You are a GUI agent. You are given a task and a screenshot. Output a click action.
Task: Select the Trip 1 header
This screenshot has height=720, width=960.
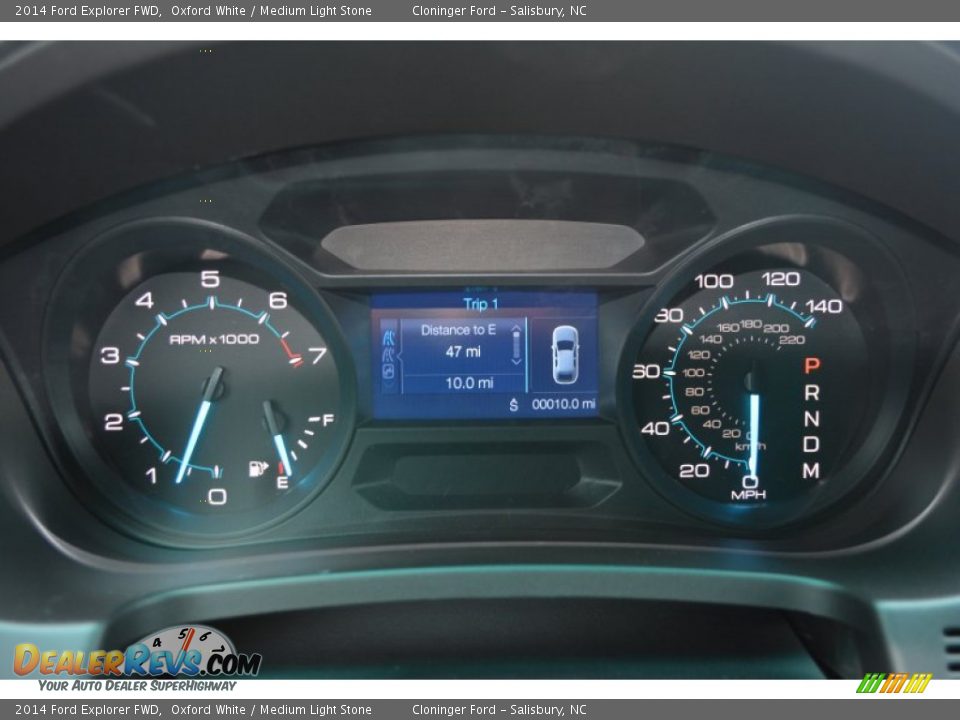pos(480,304)
